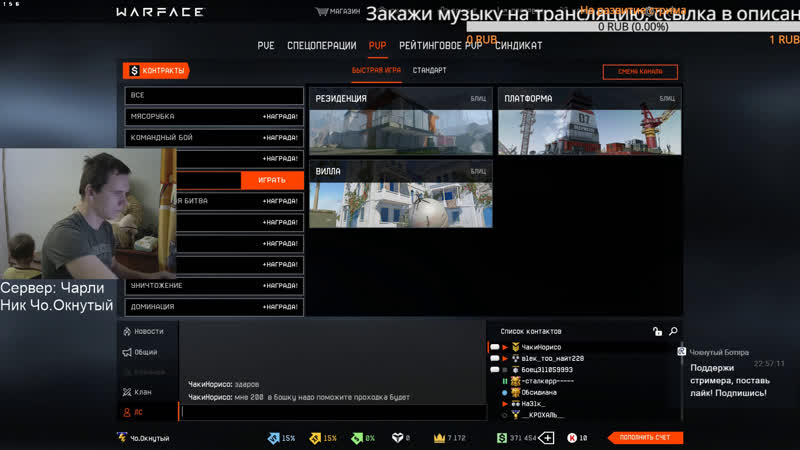Choose the Вилла map thumbnail
This screenshot has height=450, width=800.
[401, 194]
